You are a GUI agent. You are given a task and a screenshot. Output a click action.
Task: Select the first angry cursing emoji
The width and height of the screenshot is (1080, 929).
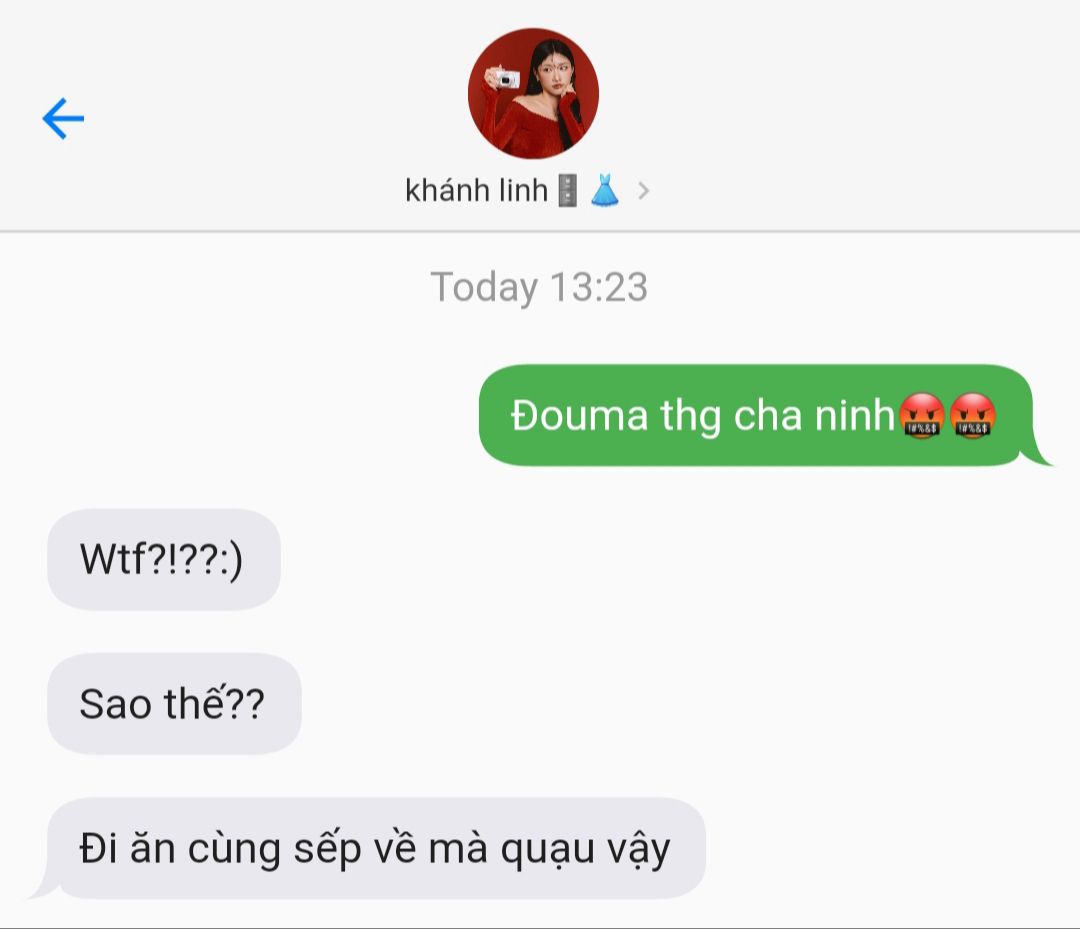[x=922, y=416]
